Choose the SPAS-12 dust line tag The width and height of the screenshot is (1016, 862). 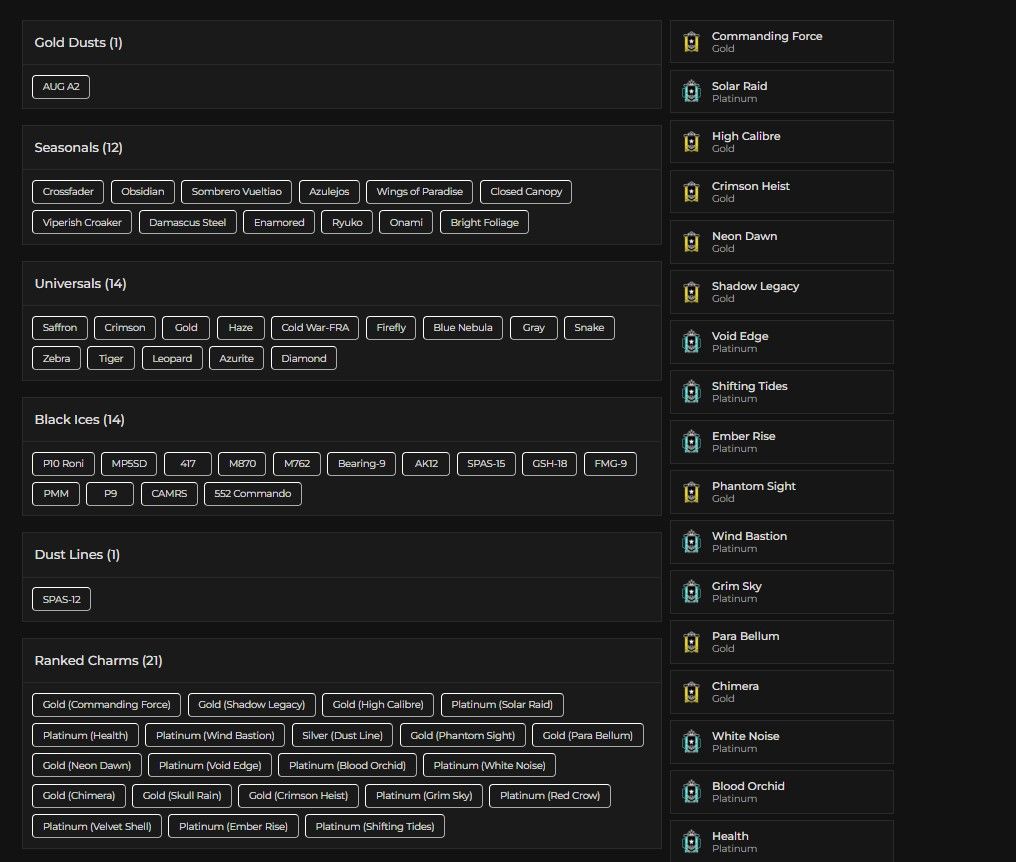62,600
